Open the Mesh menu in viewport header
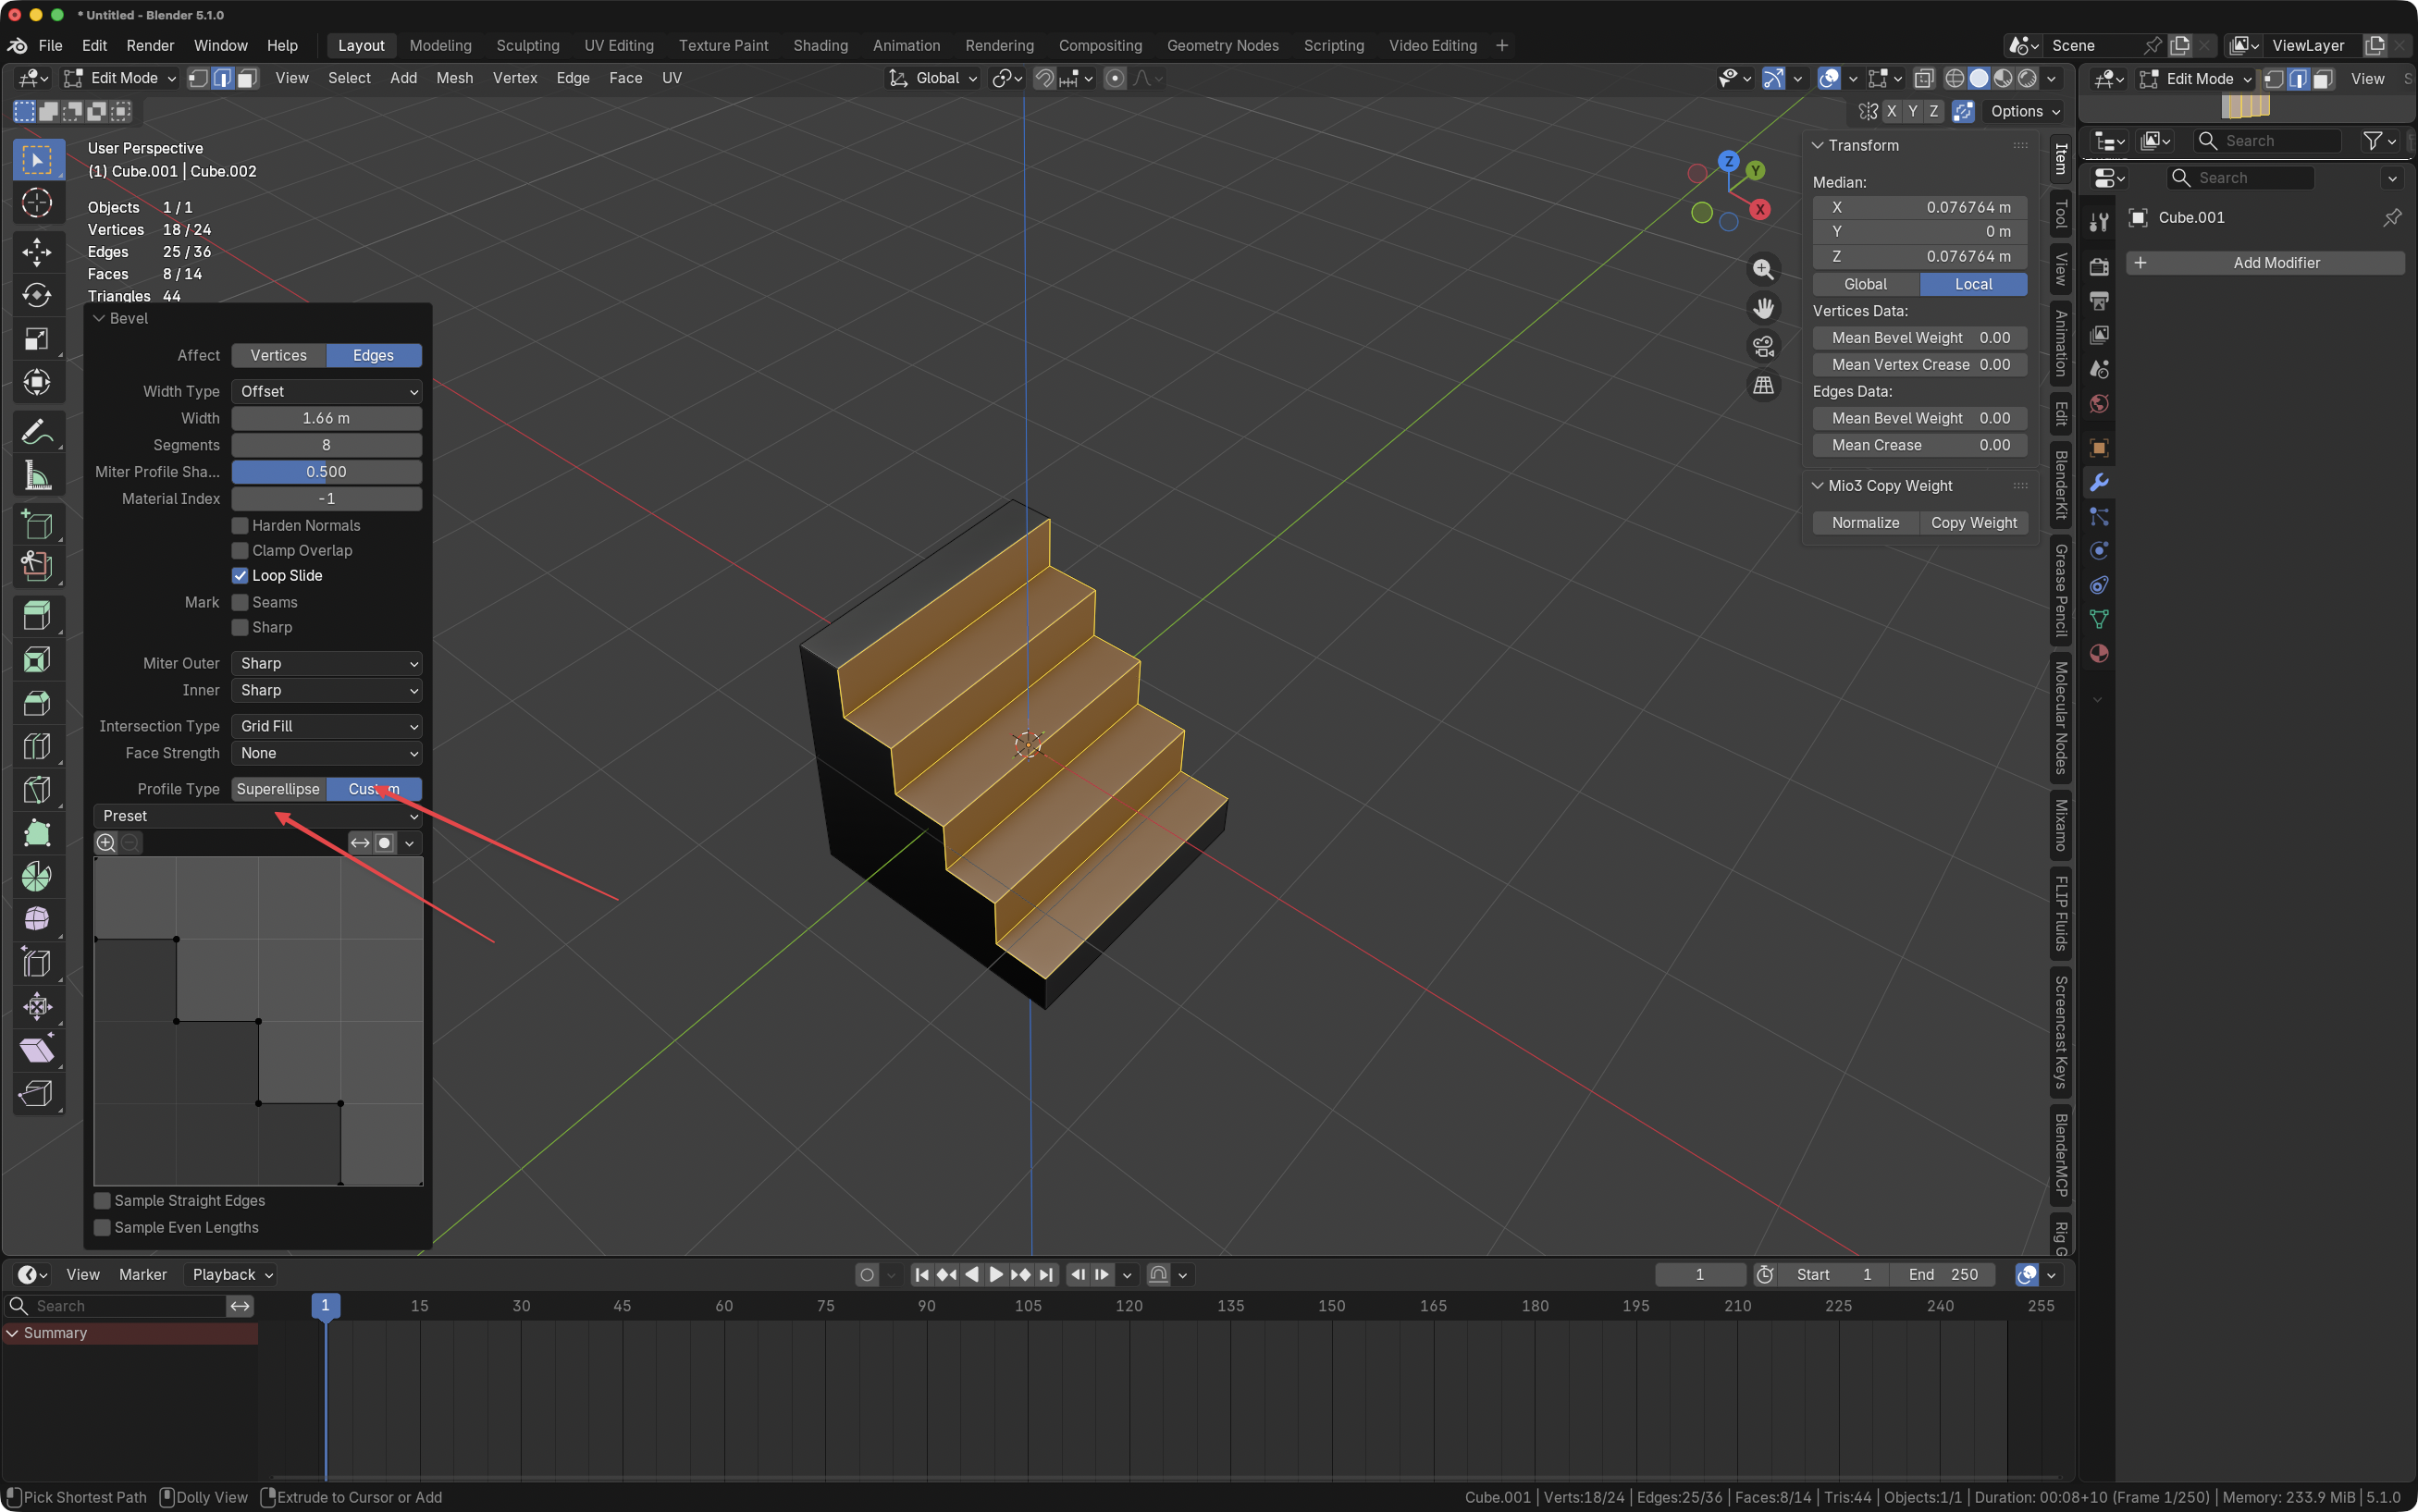The width and height of the screenshot is (2418, 1512). click(454, 78)
